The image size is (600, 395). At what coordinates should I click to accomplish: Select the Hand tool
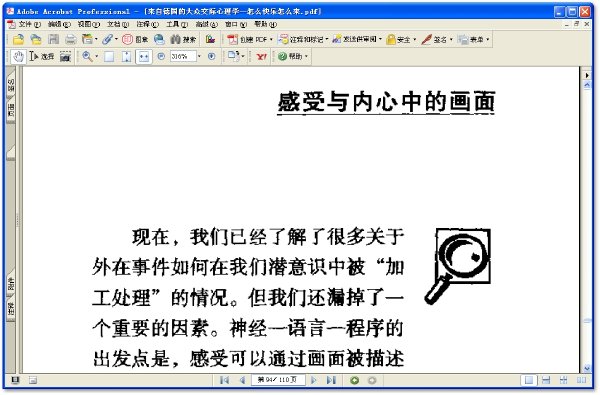tap(18, 57)
